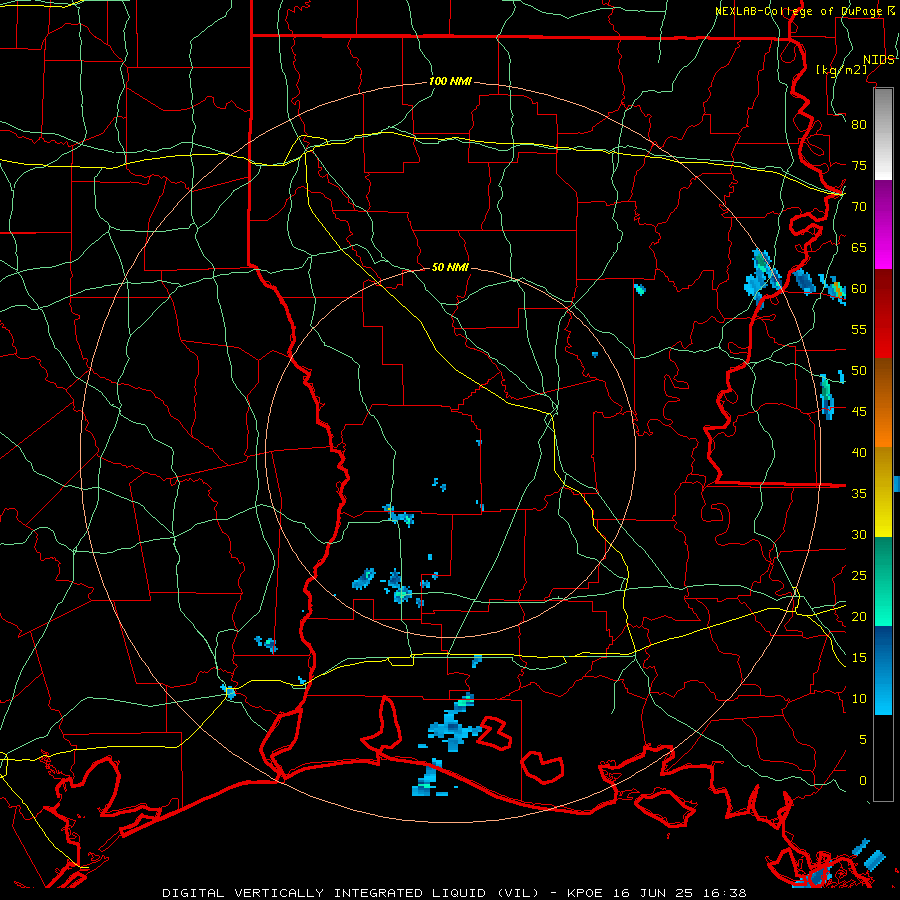Click the 30 value on the VIL scale
The image size is (900, 900).
(x=859, y=534)
